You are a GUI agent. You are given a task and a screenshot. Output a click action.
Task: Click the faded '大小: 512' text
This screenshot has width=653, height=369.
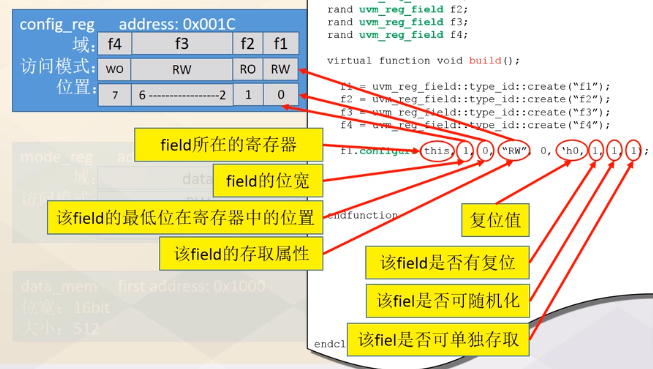60,329
